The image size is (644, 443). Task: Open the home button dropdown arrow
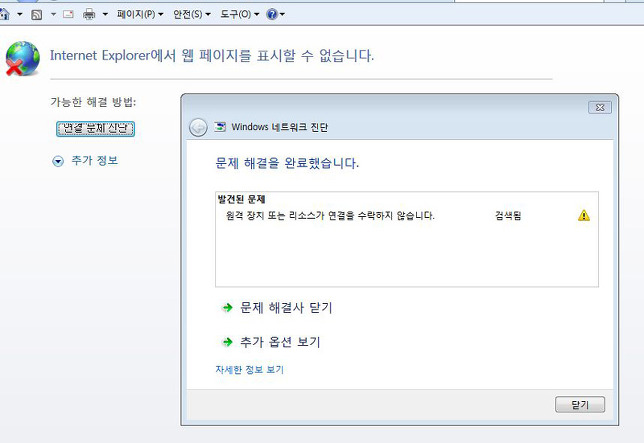[x=19, y=14]
